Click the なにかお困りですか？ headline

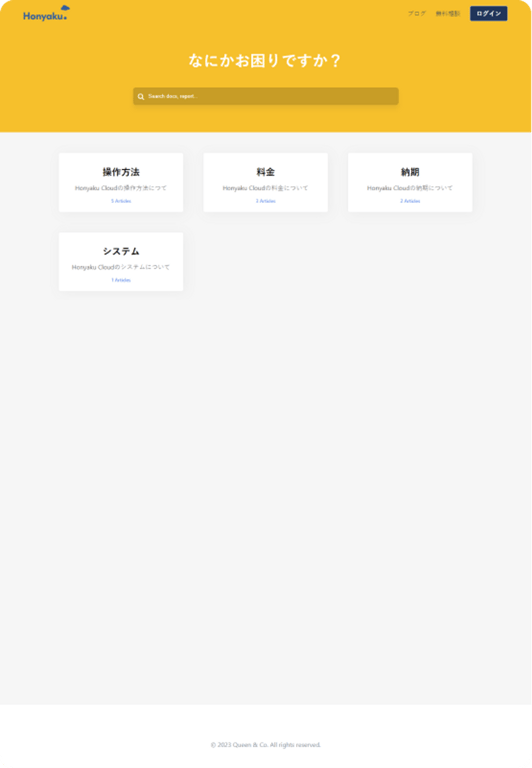(x=265, y=61)
